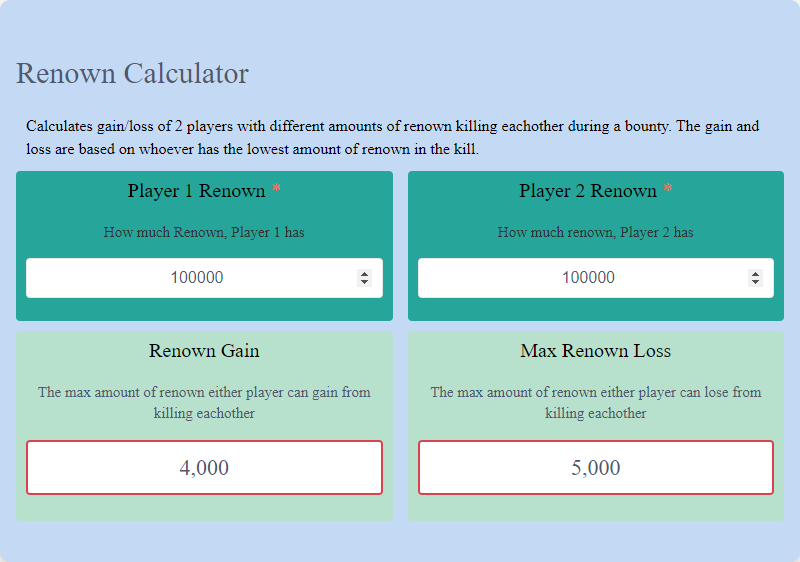Click the Renown Gain description text
This screenshot has height=562, width=800.
(x=204, y=402)
